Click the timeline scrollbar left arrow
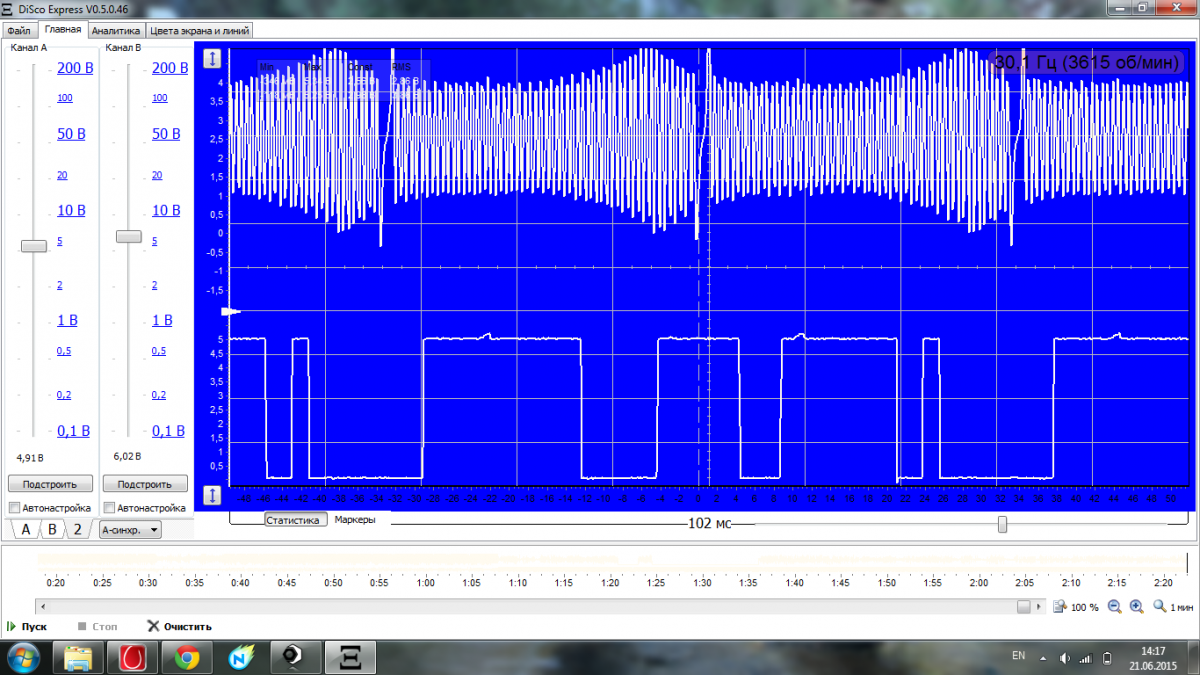 (x=41, y=607)
